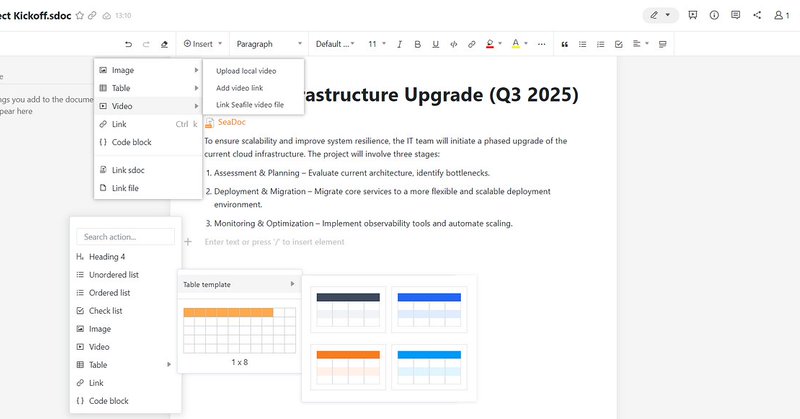Viewport: 800px width, 419px height.
Task: Choose Link sdoc in the Insert menu
Action: 148,170
